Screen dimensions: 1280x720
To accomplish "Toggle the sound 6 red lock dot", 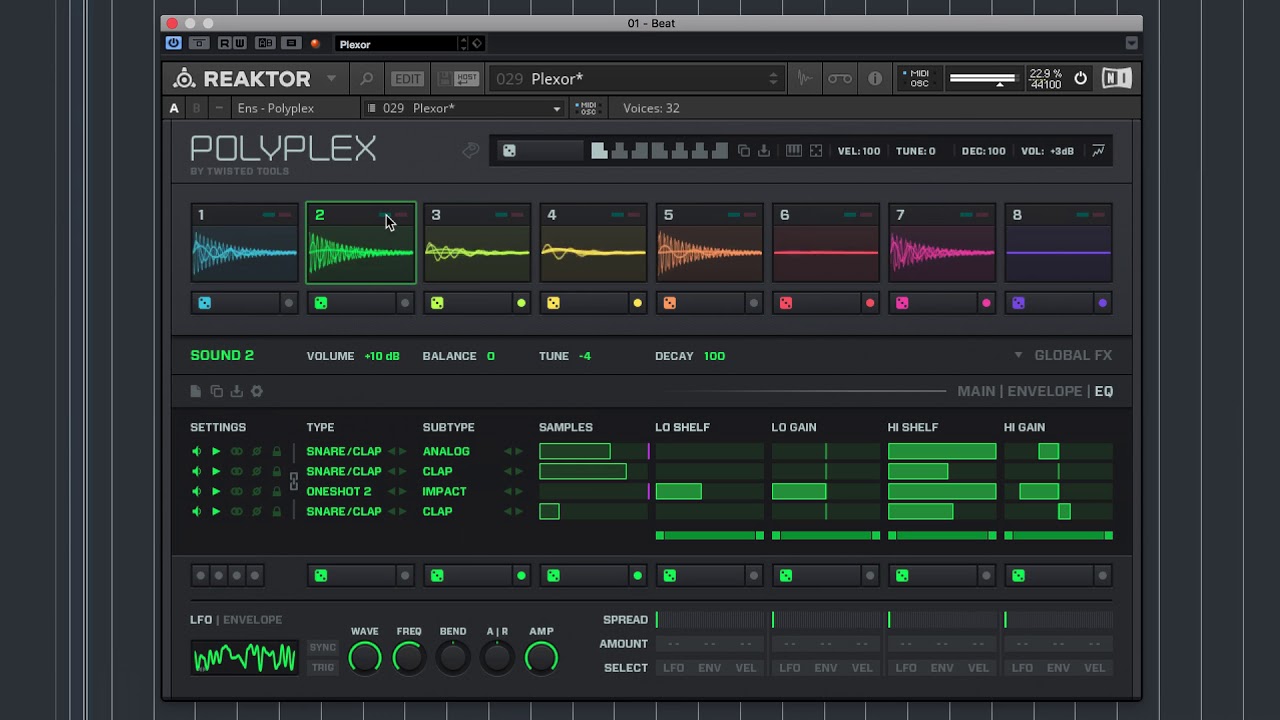I will [870, 303].
